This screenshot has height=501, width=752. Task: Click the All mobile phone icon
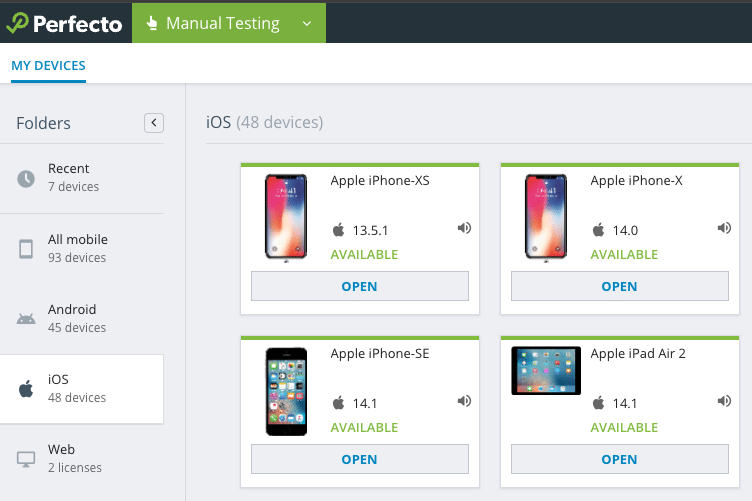point(26,249)
